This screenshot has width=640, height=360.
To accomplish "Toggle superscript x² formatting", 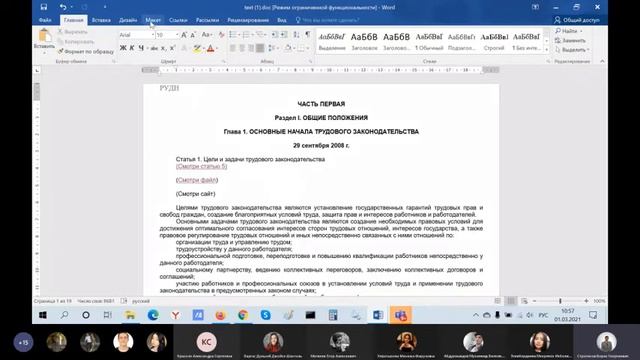I will (172, 48).
